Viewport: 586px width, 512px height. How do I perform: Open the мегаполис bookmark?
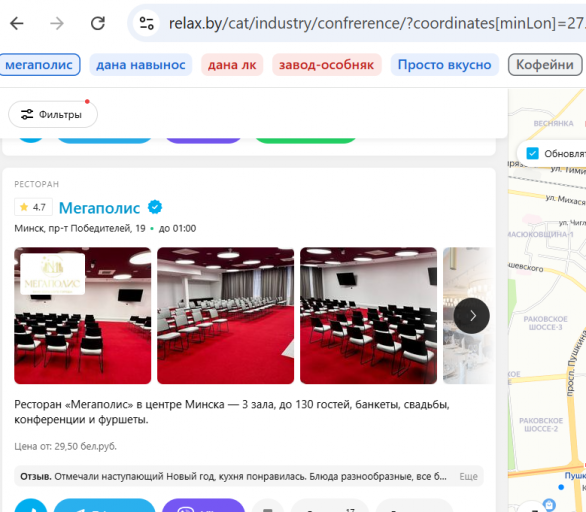[39, 65]
